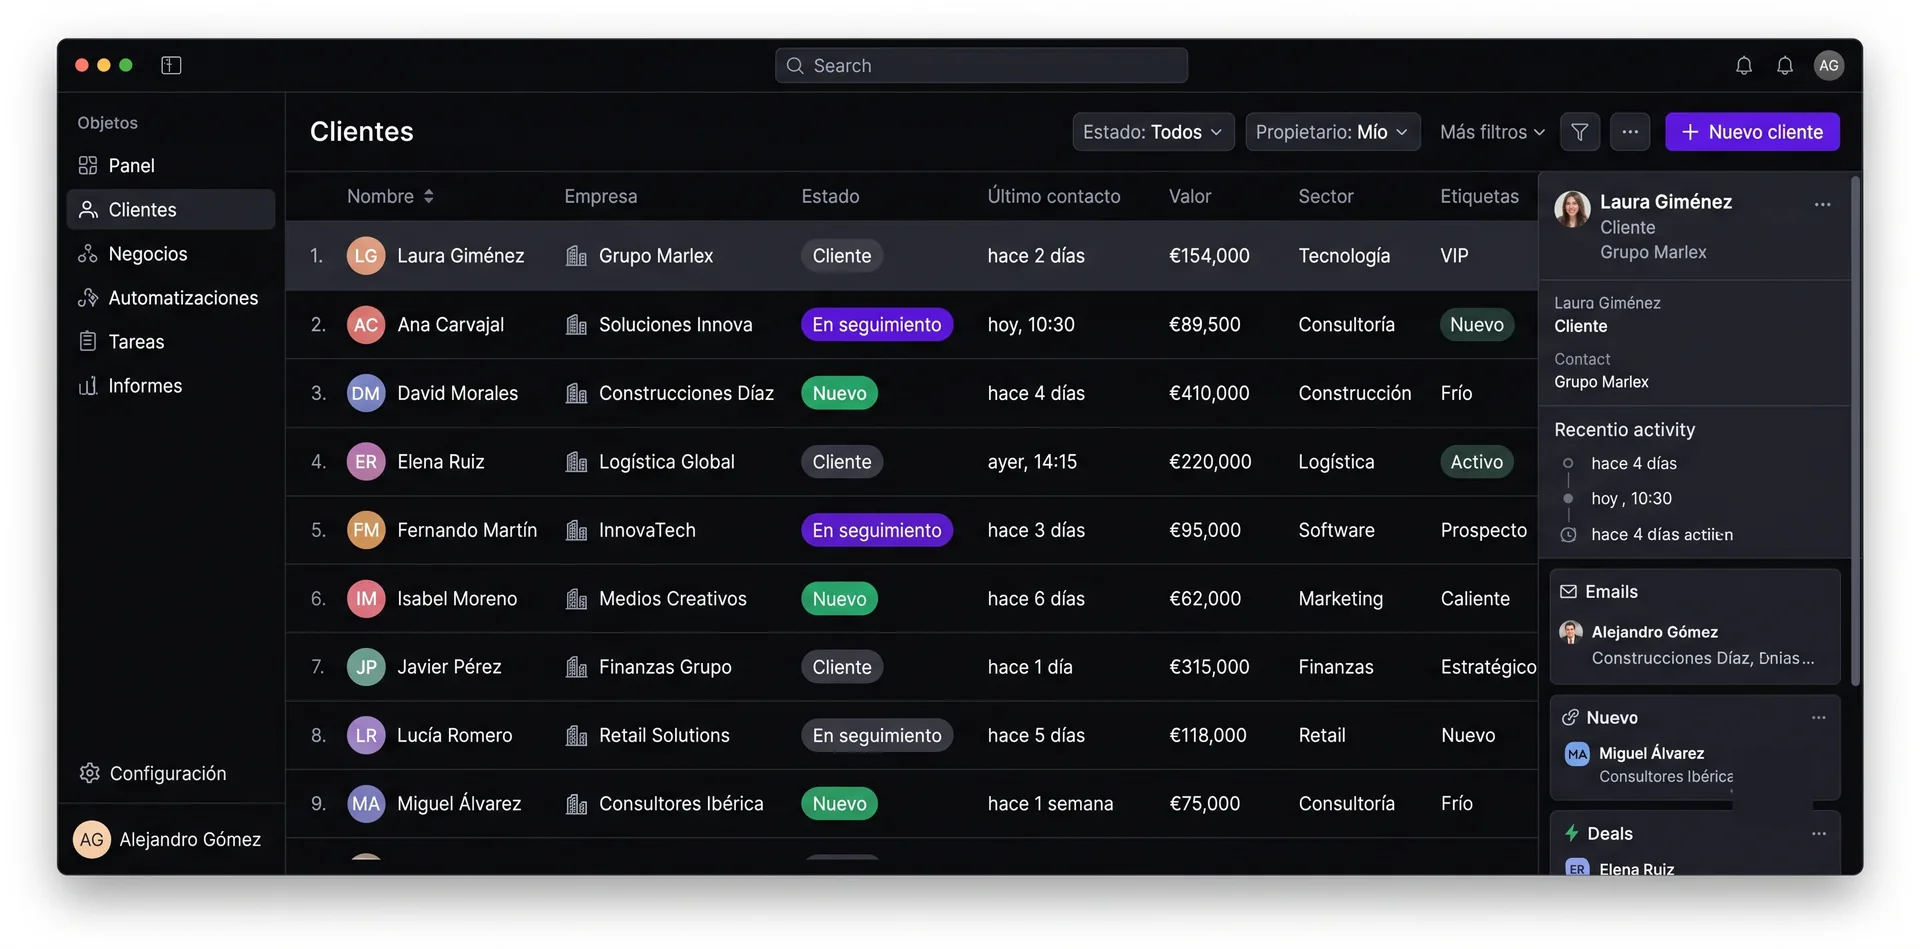Click the FM avatar for Fernando Martín

tap(366, 530)
